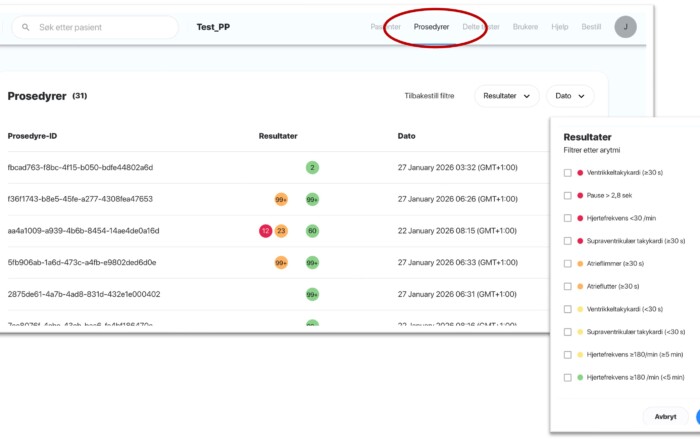Open procedure fbcad763-f8bc-4f15-b050-bdfe44802a6d
This screenshot has width=700, height=441.
coord(80,167)
